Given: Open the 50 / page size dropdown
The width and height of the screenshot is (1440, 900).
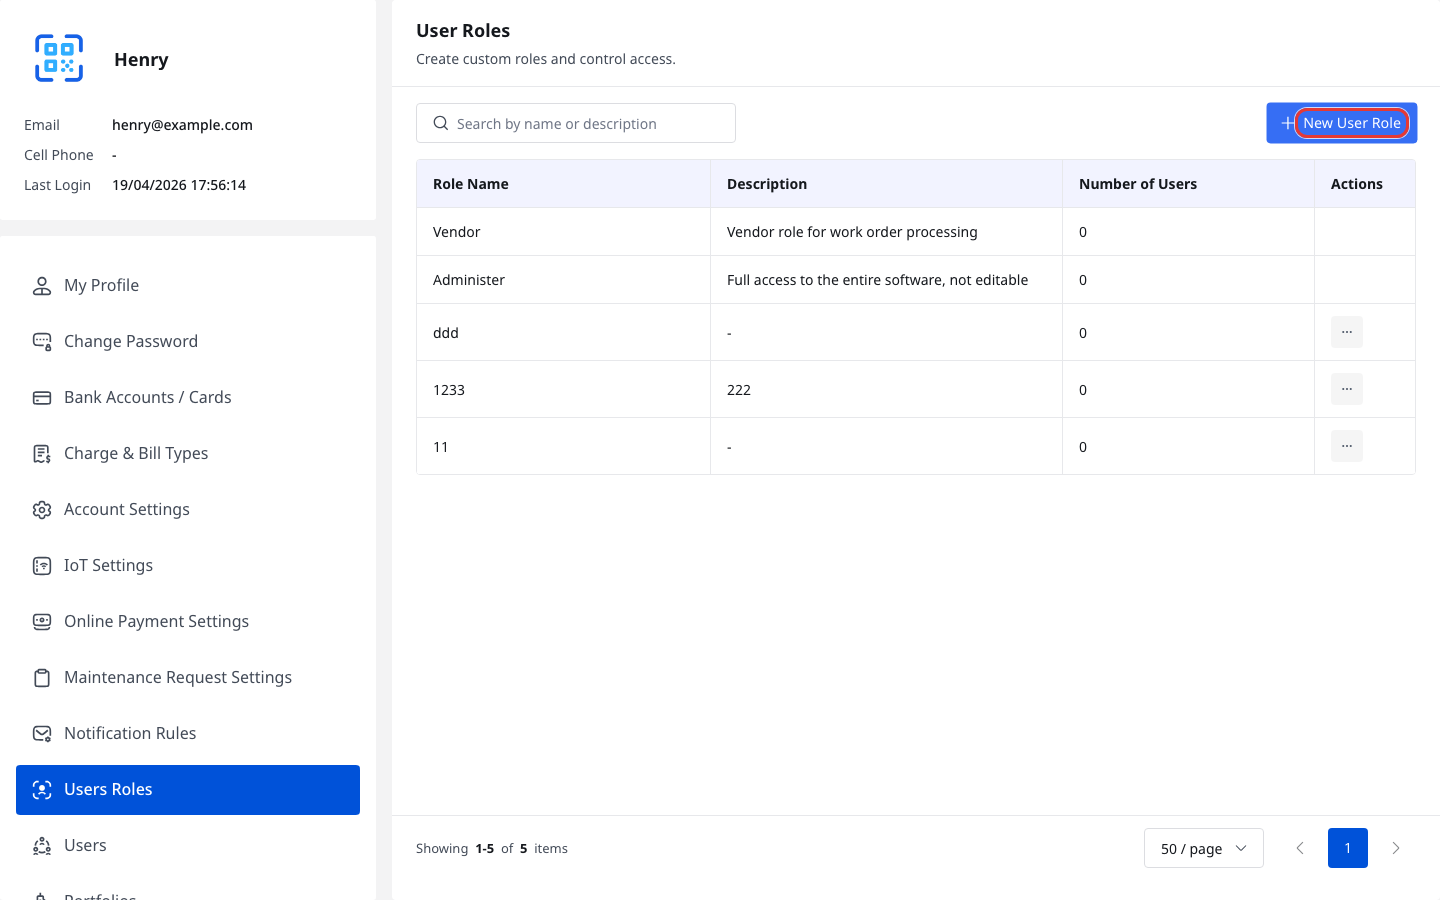Looking at the screenshot, I should click(1204, 848).
